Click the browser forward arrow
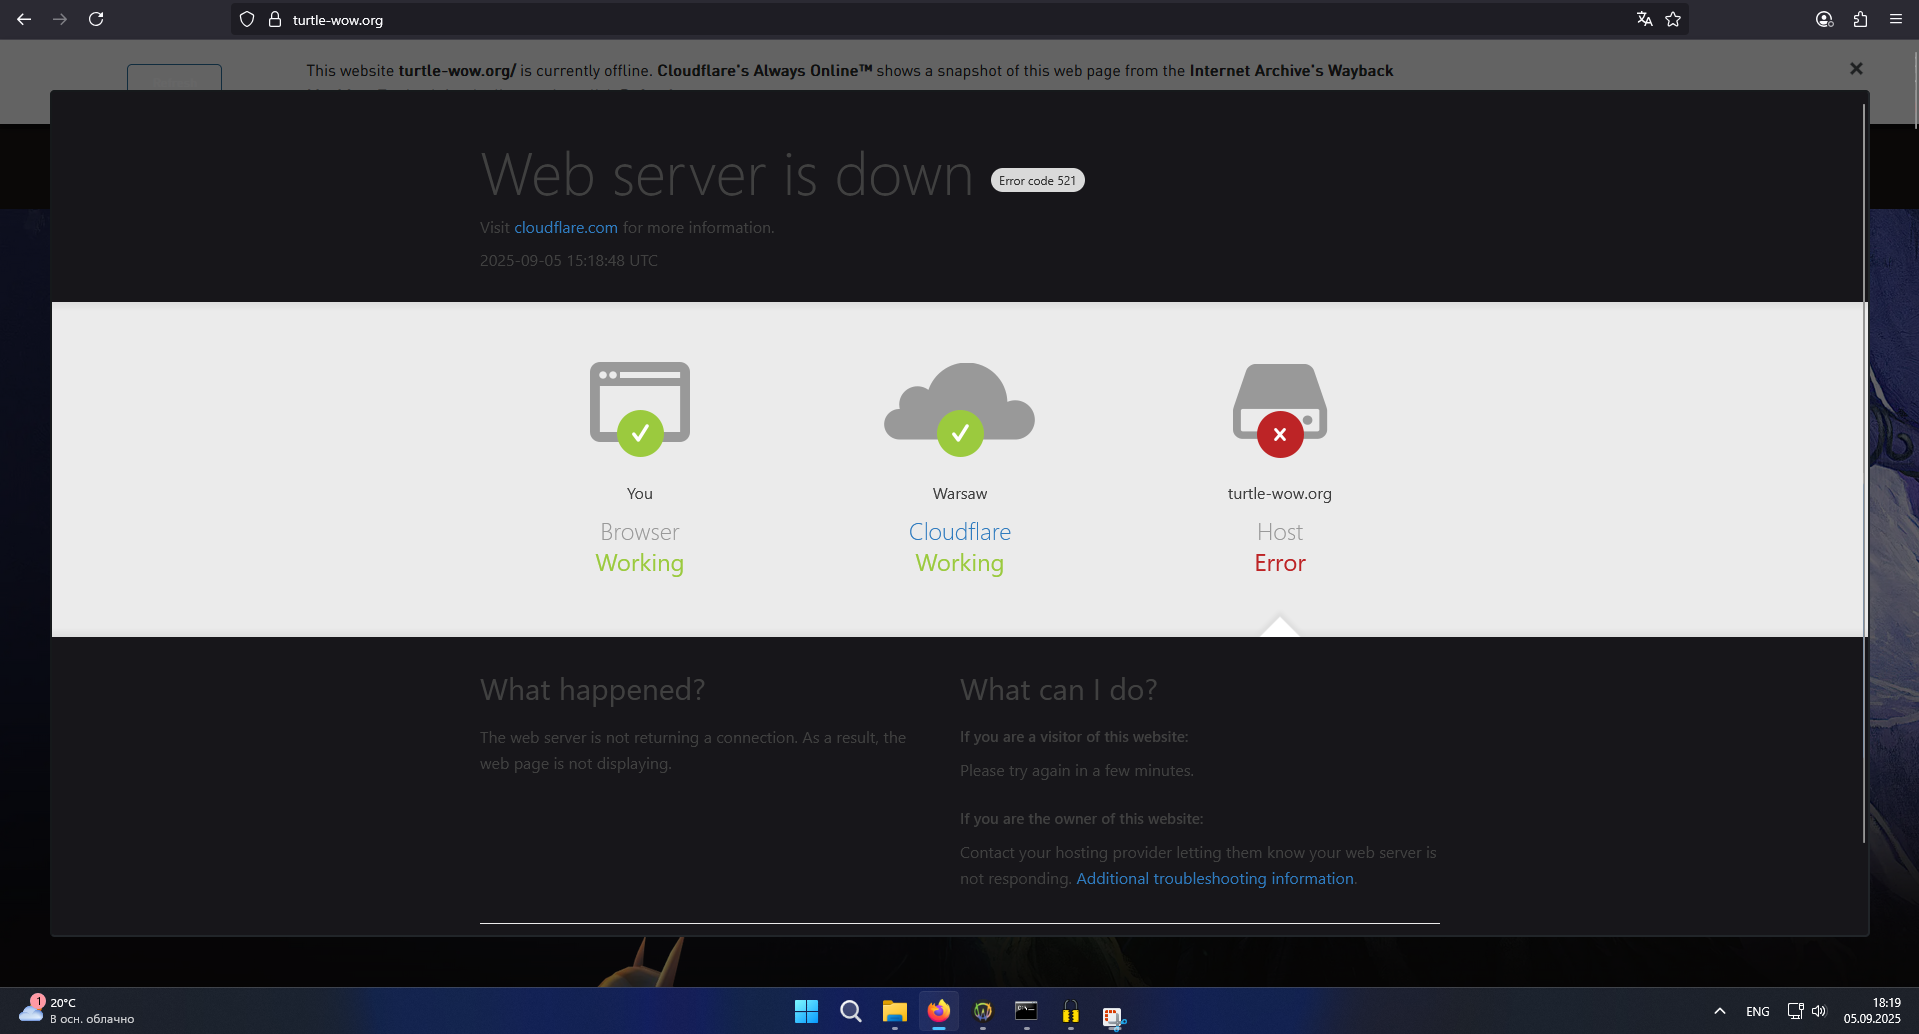Image resolution: width=1919 pixels, height=1034 pixels. point(60,19)
